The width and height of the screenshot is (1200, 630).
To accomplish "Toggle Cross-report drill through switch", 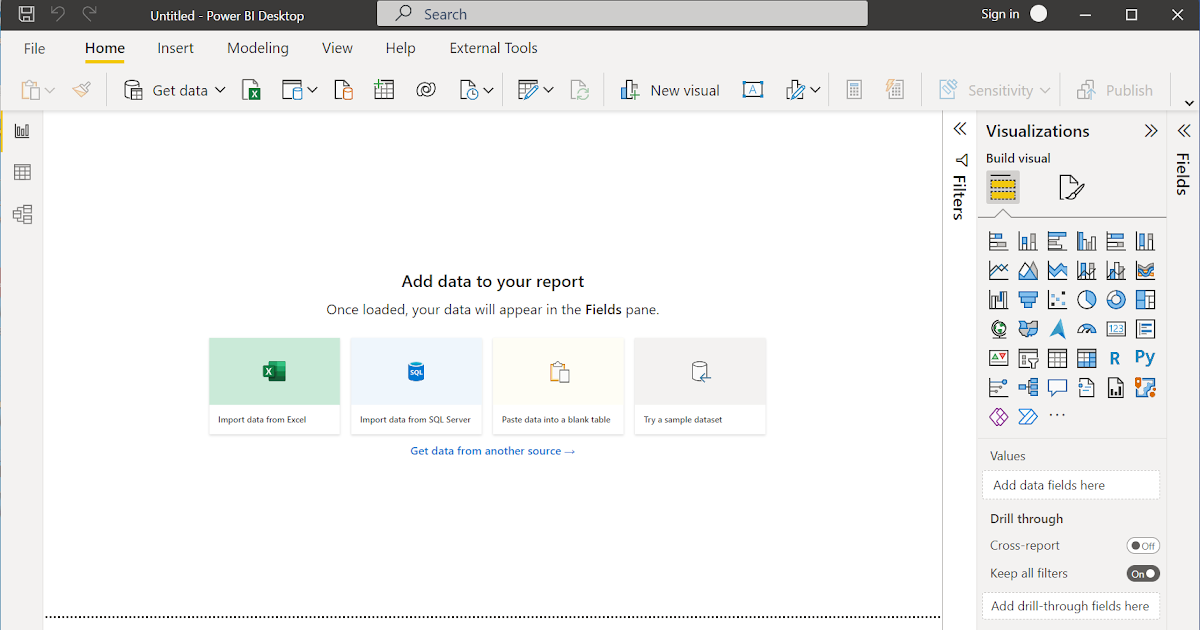I will click(1143, 545).
